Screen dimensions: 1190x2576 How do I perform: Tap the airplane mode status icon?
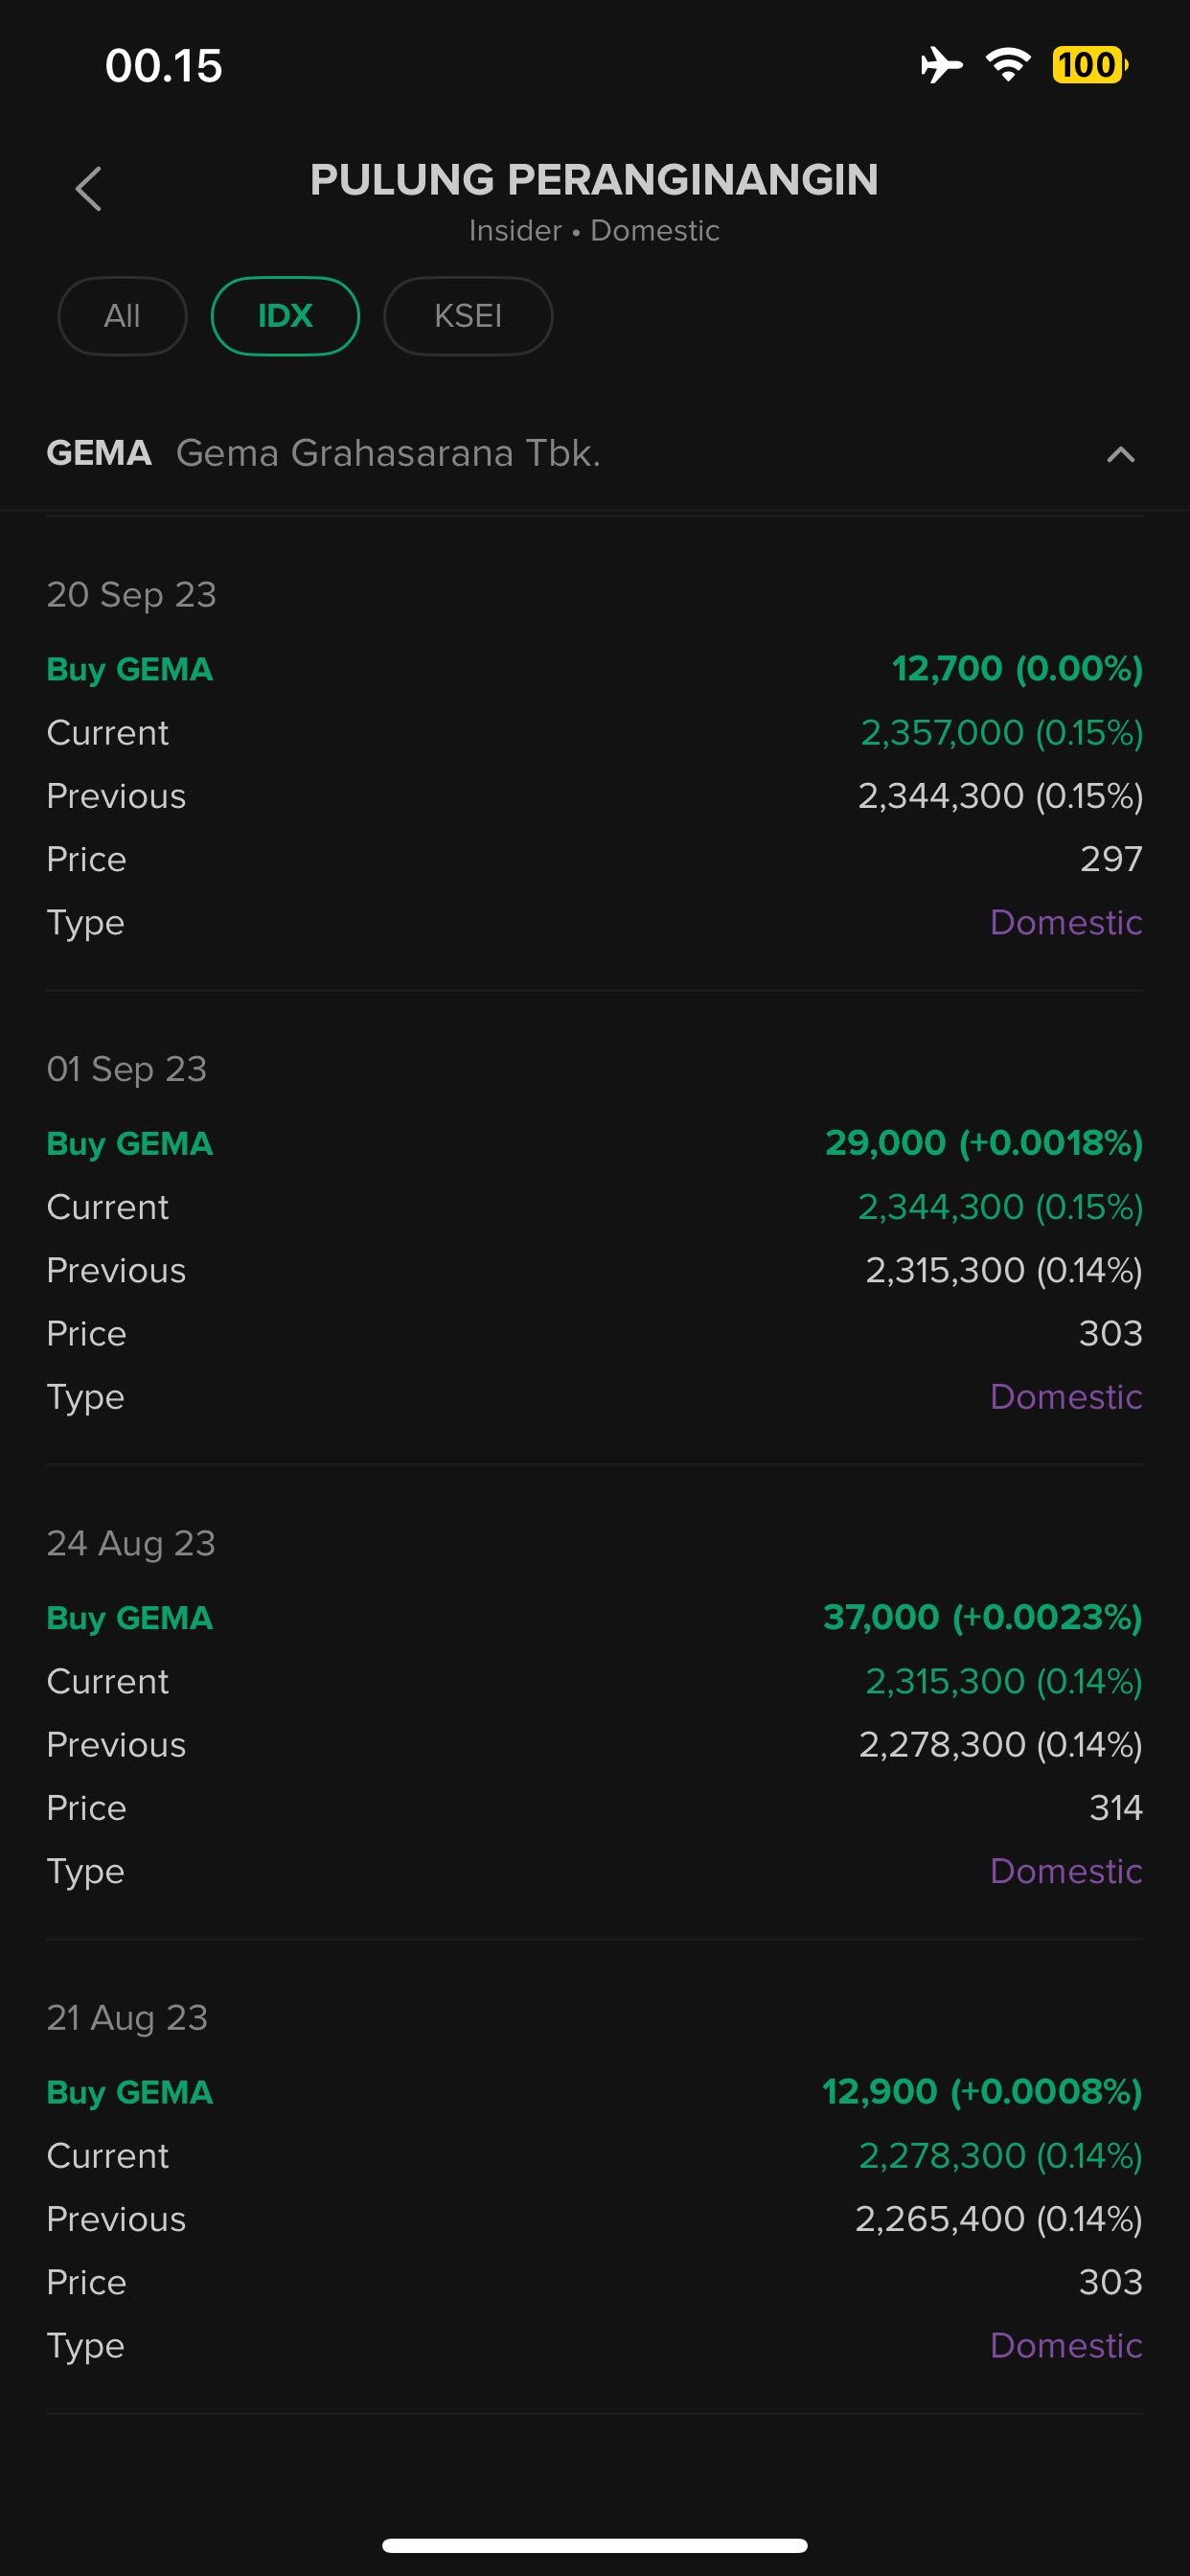coord(940,65)
